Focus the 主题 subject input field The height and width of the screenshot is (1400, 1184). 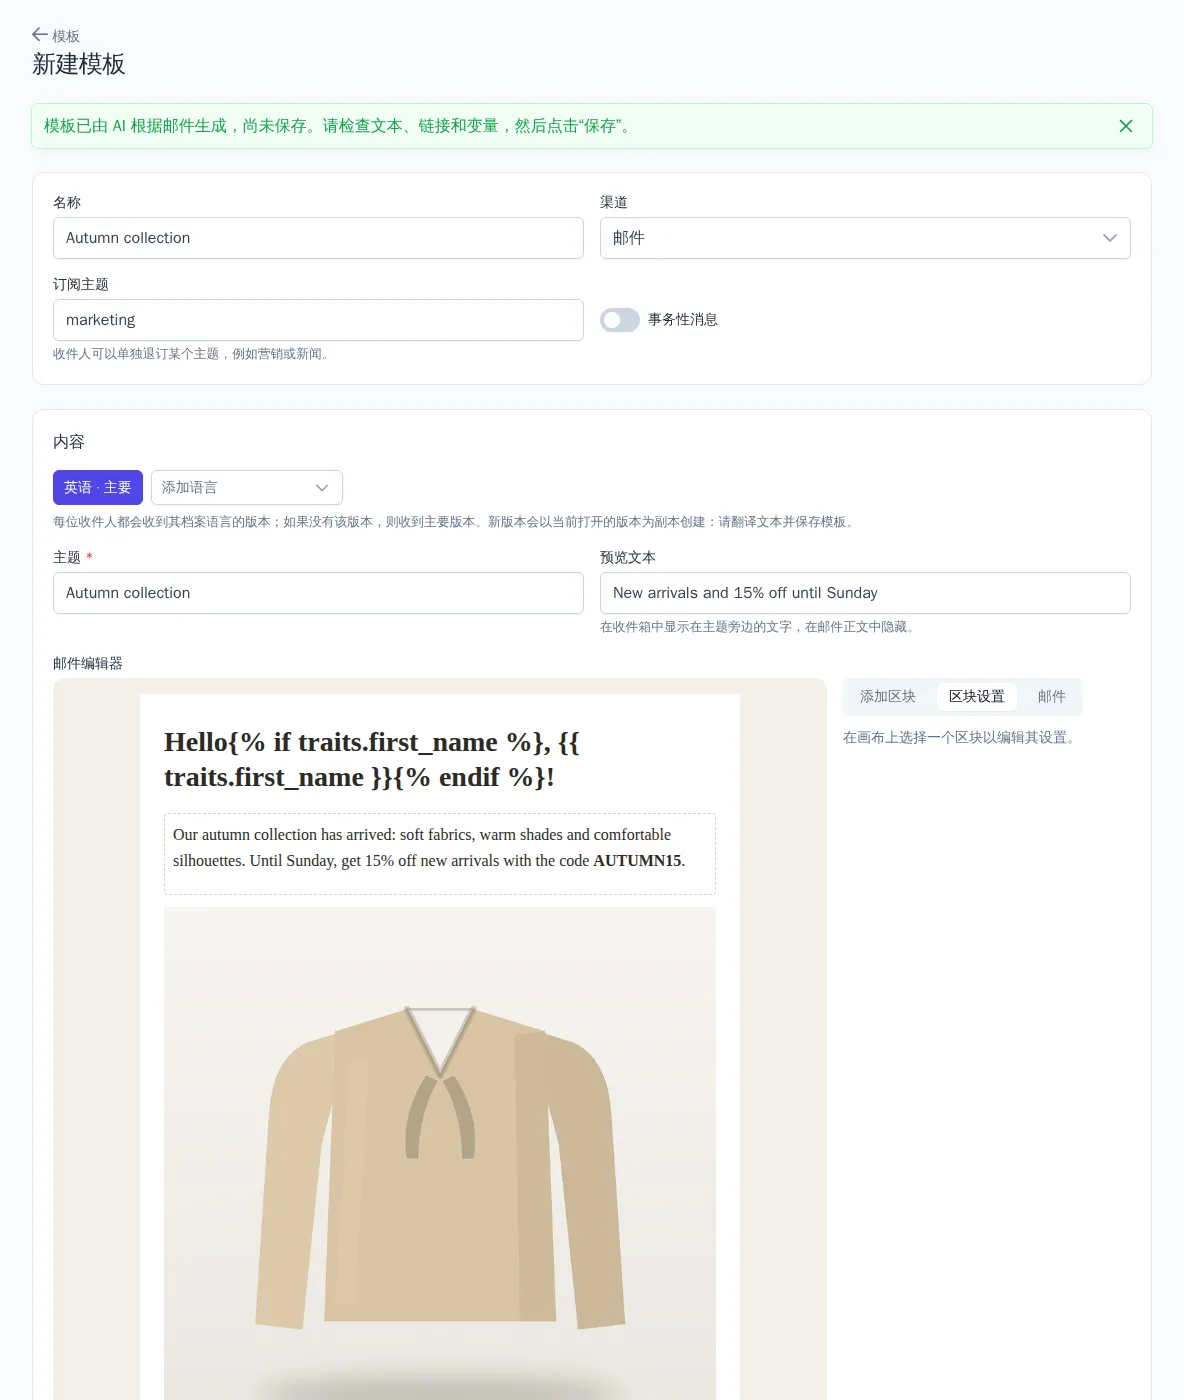(x=318, y=593)
